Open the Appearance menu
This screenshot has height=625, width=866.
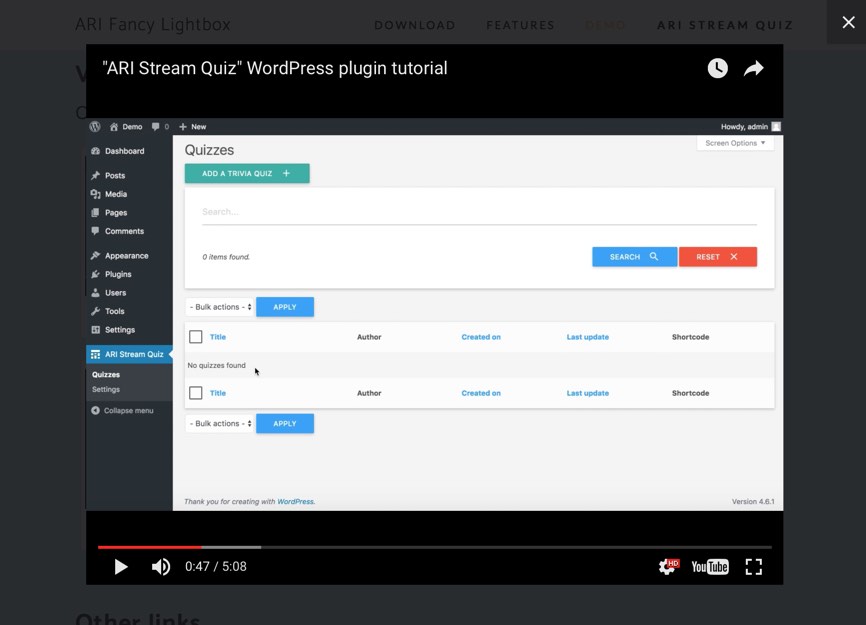pyautogui.click(x=120, y=256)
